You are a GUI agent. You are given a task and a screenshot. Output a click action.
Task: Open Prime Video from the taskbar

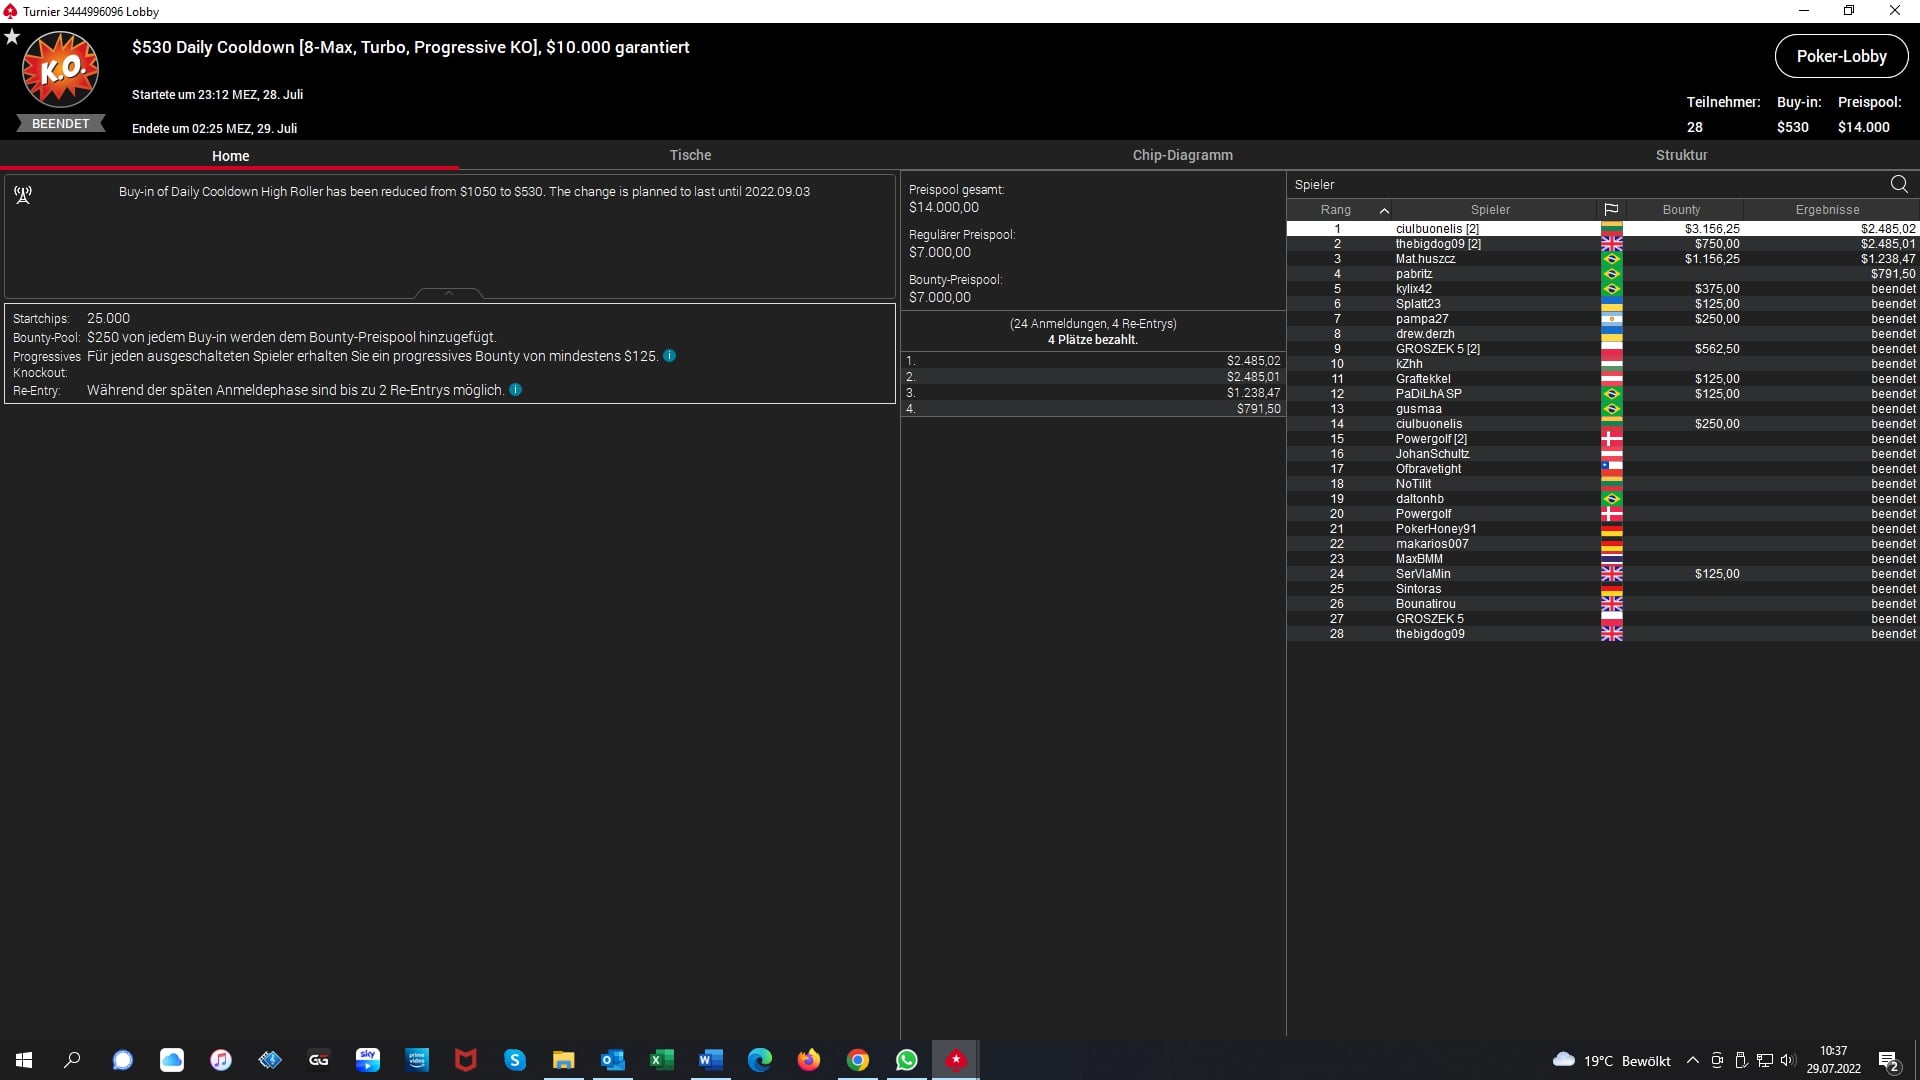pos(416,1060)
